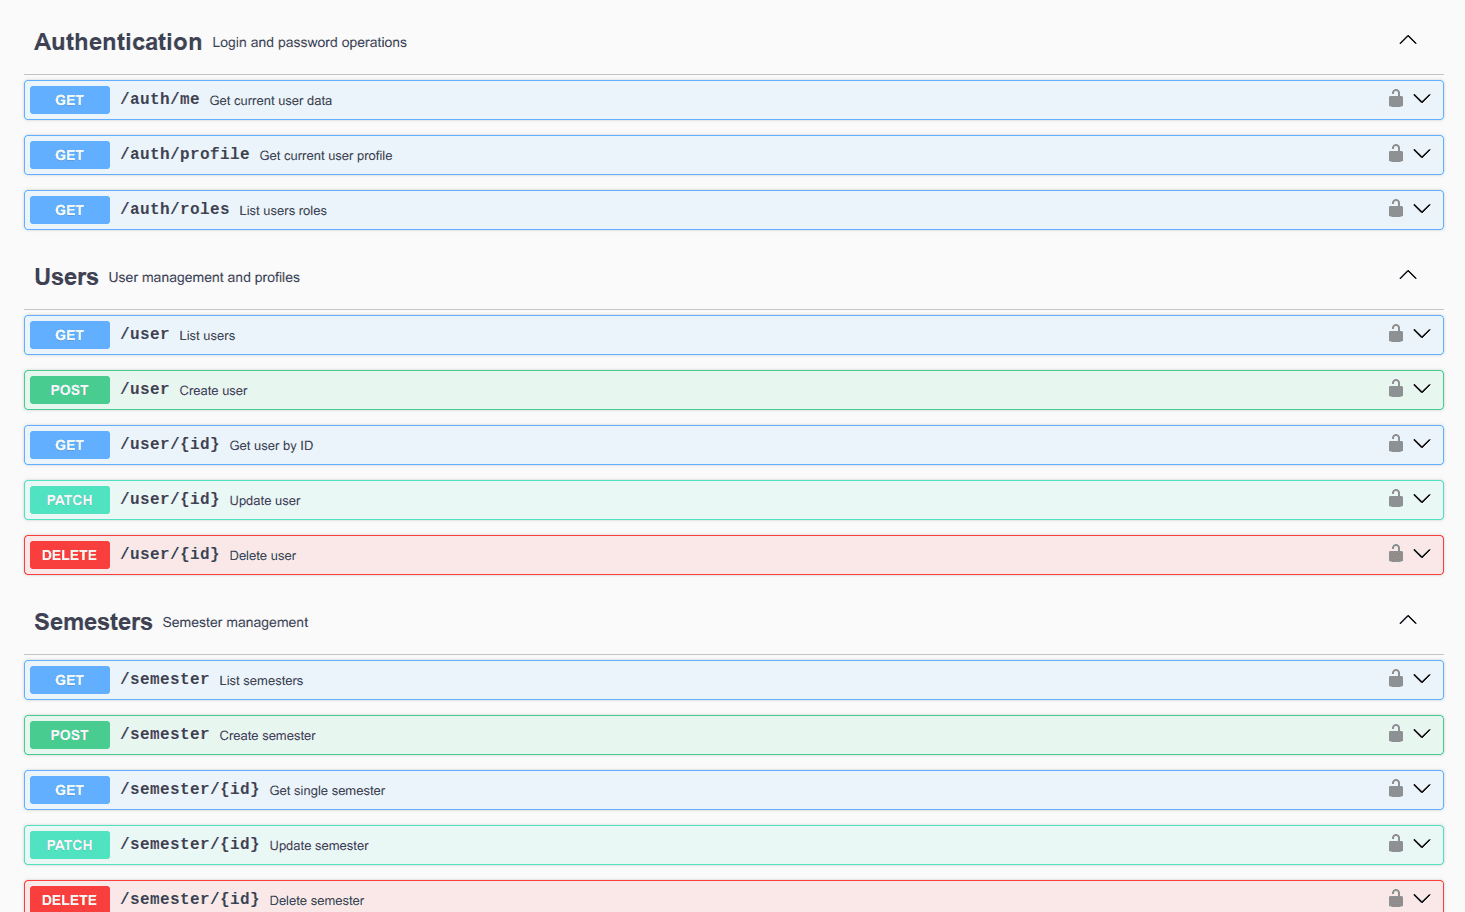
Task: Click authorization lock for /auth/profile endpoint
Action: (1395, 154)
